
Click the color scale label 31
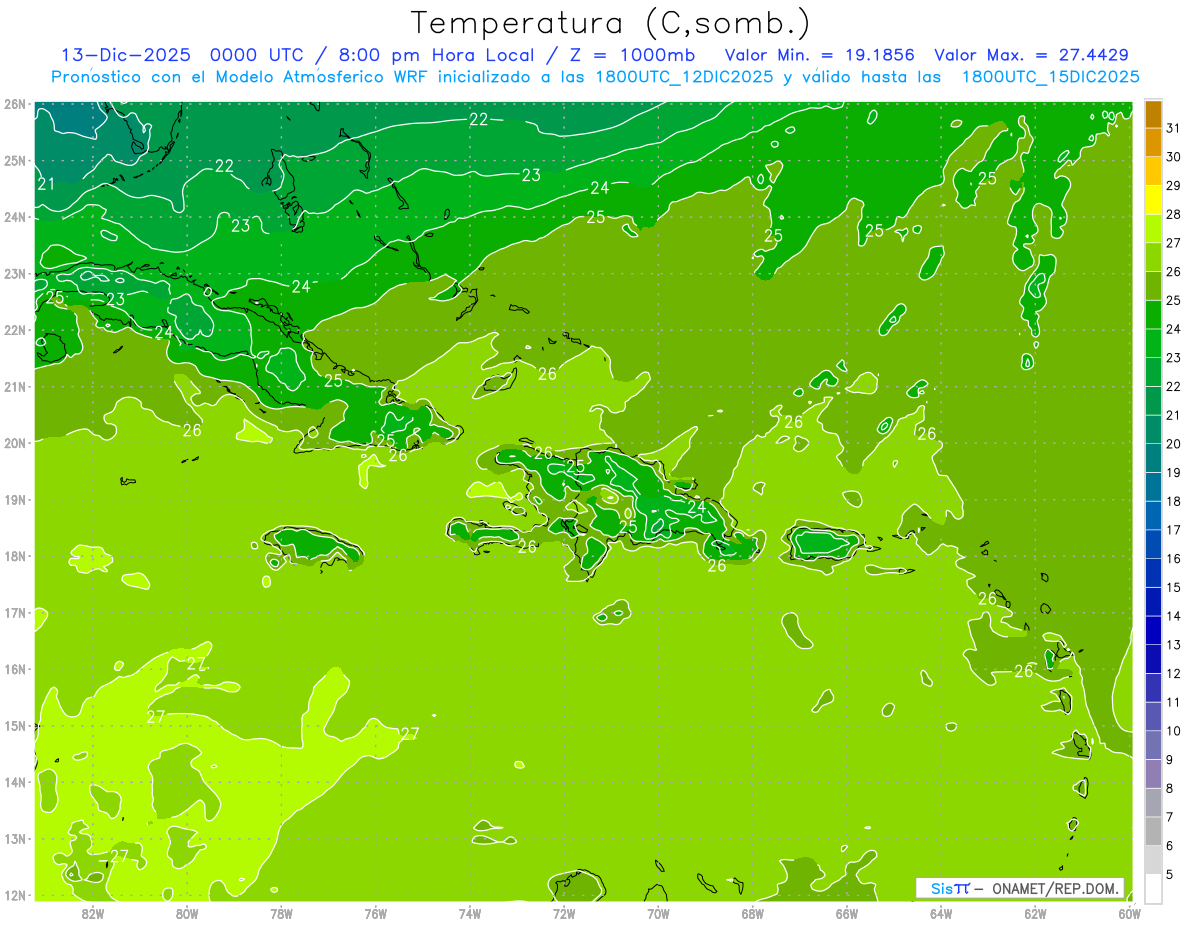(x=1173, y=128)
